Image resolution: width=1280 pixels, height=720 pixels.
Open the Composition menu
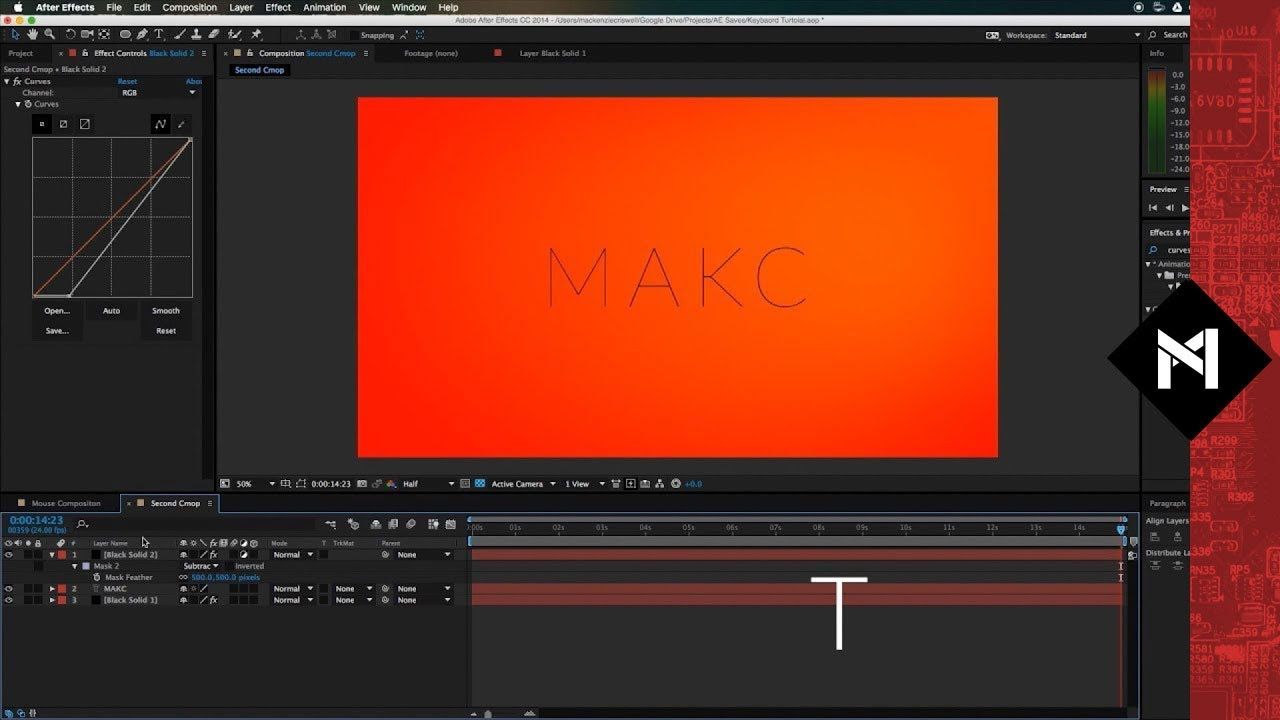pyautogui.click(x=189, y=7)
